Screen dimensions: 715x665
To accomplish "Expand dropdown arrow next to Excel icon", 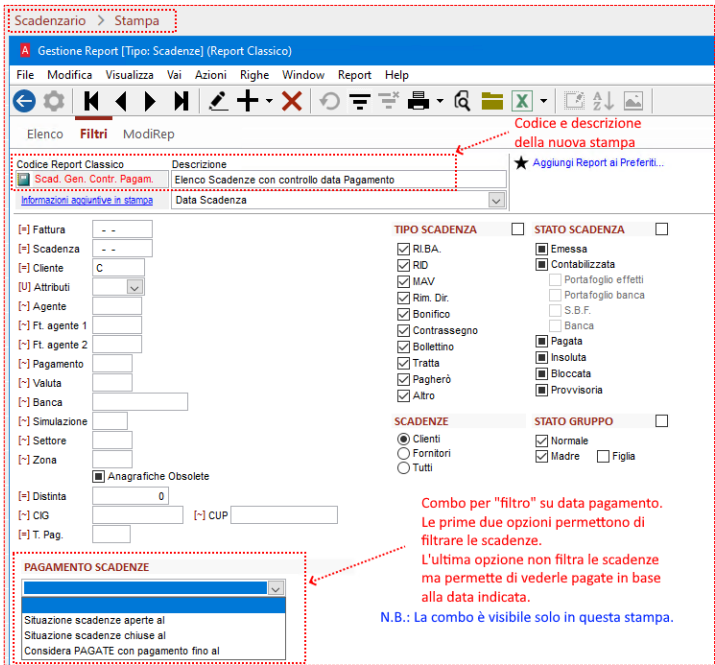I will [544, 101].
